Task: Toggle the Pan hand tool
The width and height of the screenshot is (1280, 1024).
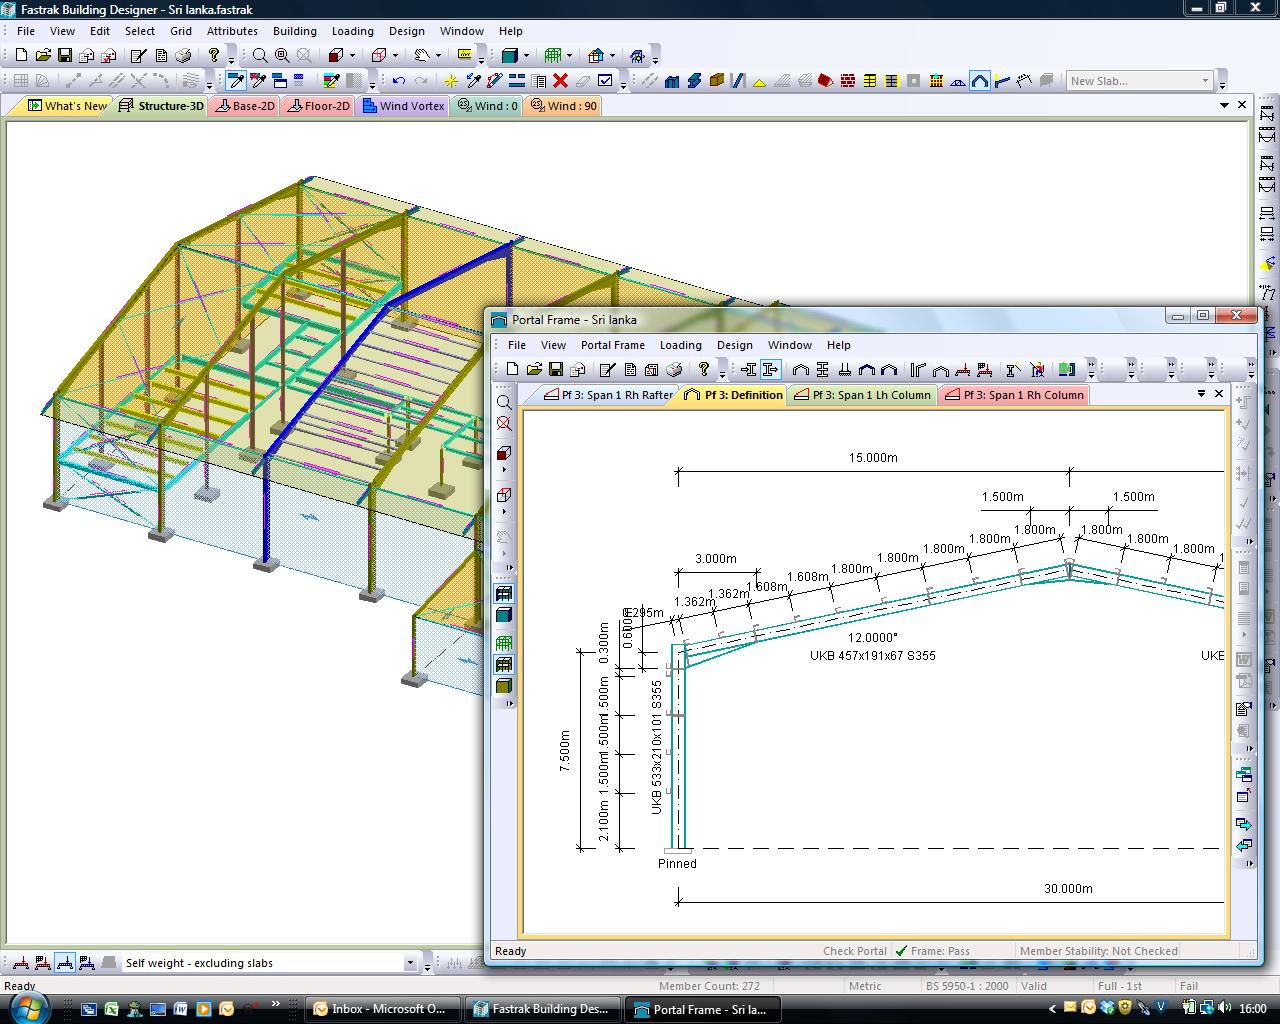Action: click(420, 56)
